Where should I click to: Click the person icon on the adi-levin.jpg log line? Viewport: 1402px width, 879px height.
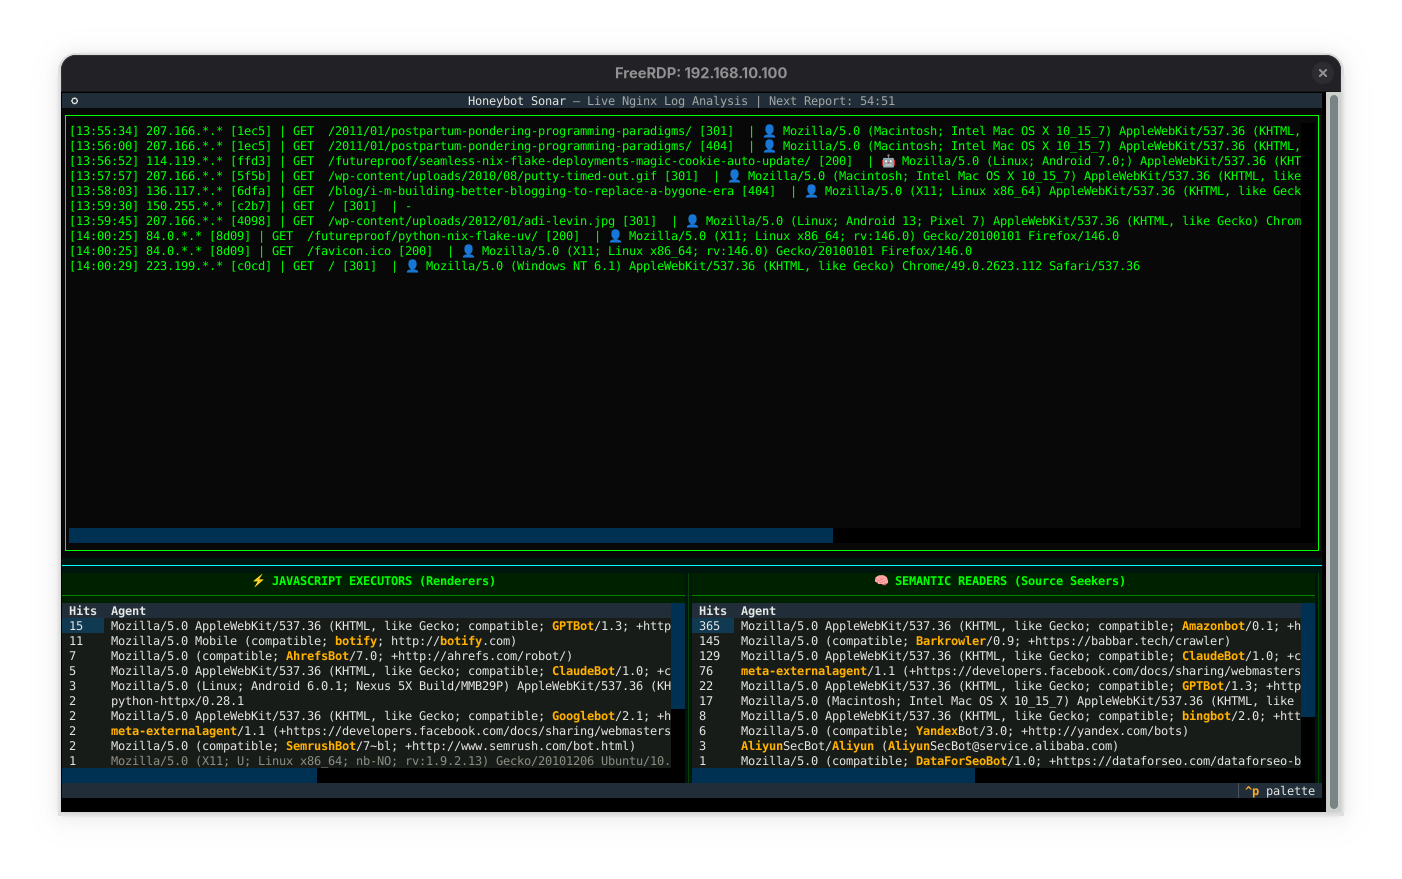coord(692,221)
